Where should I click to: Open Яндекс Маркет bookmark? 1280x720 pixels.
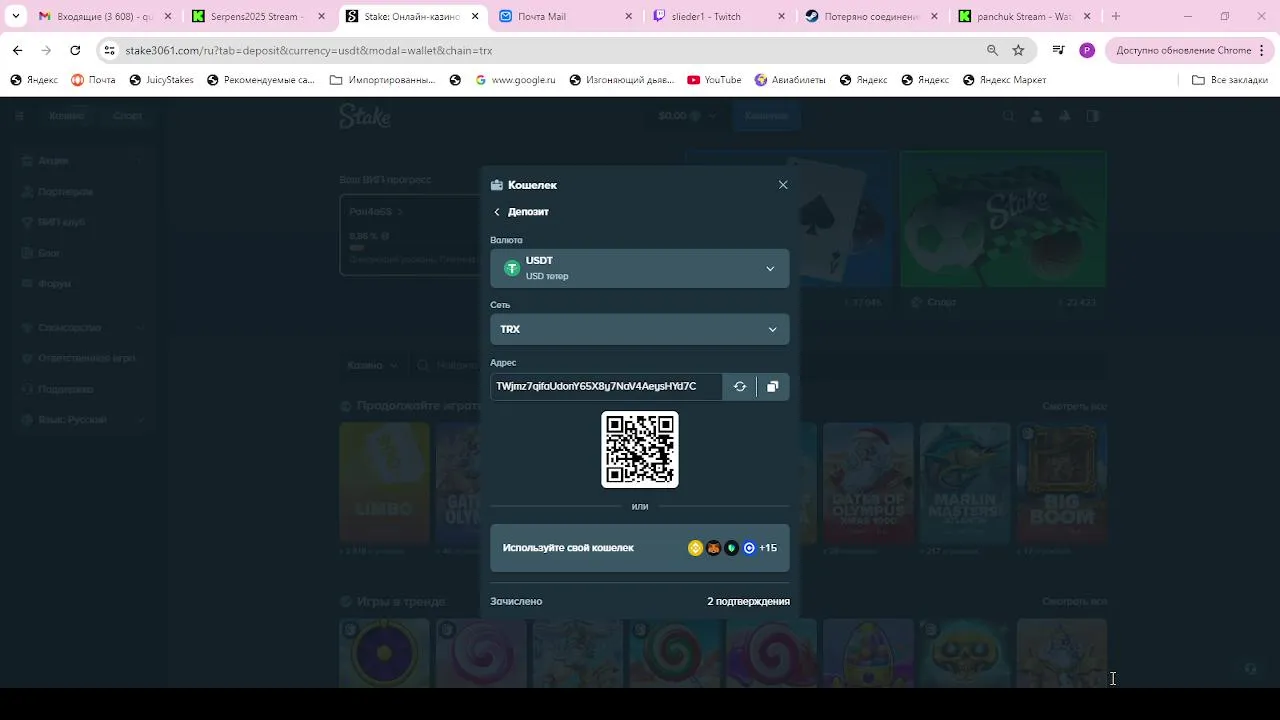pyautogui.click(x=1004, y=80)
